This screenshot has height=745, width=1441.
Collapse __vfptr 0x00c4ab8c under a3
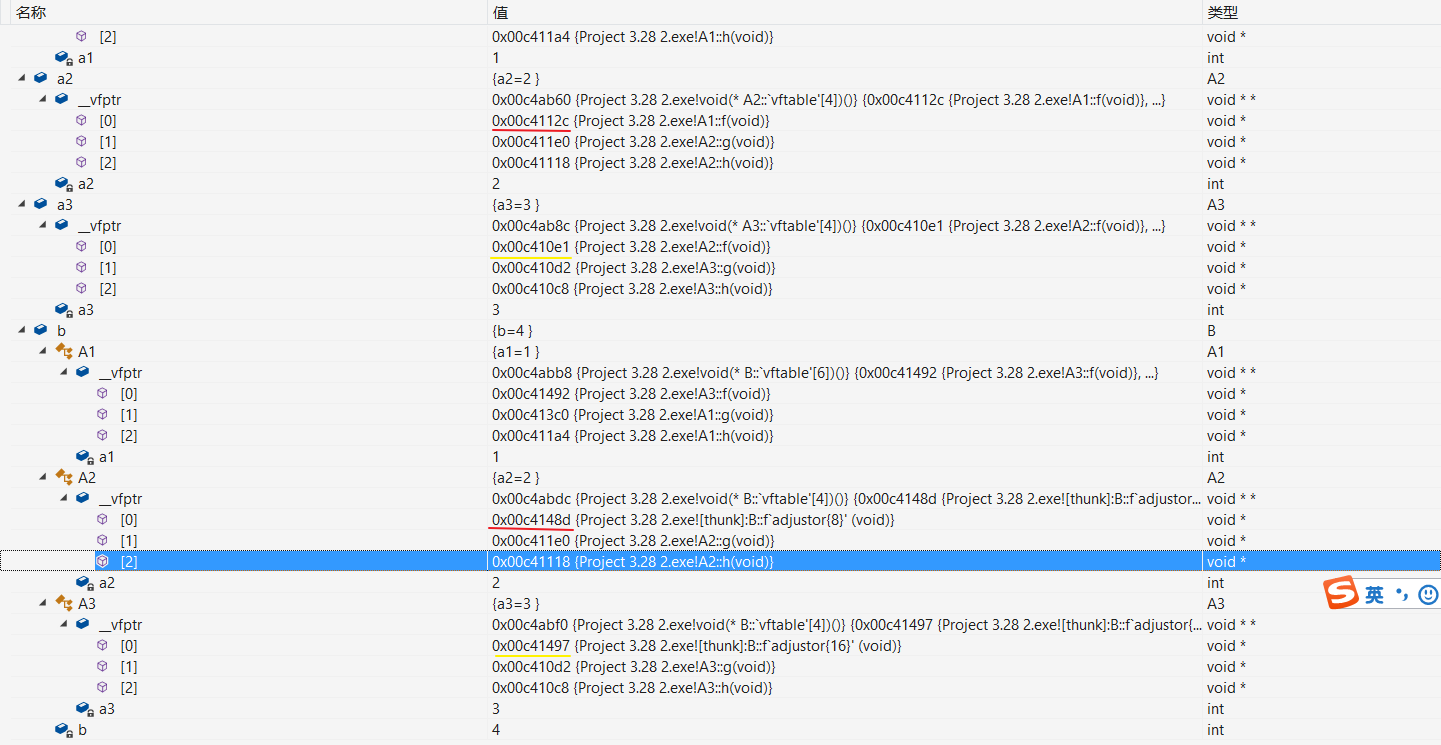(x=43, y=225)
